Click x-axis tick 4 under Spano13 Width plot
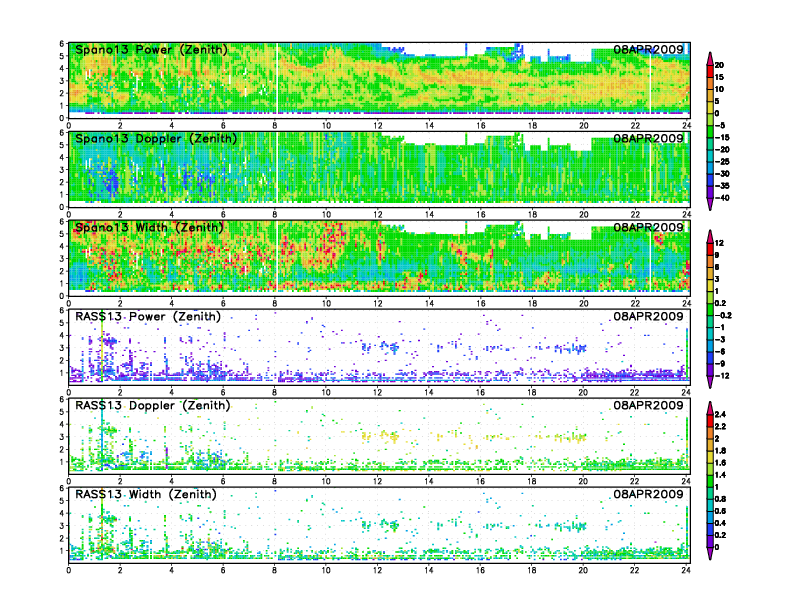 [172, 303]
